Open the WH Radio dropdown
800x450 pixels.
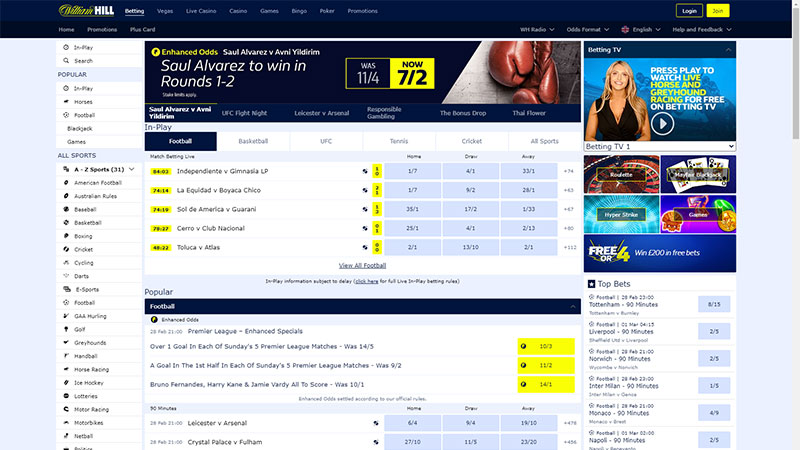(537, 30)
